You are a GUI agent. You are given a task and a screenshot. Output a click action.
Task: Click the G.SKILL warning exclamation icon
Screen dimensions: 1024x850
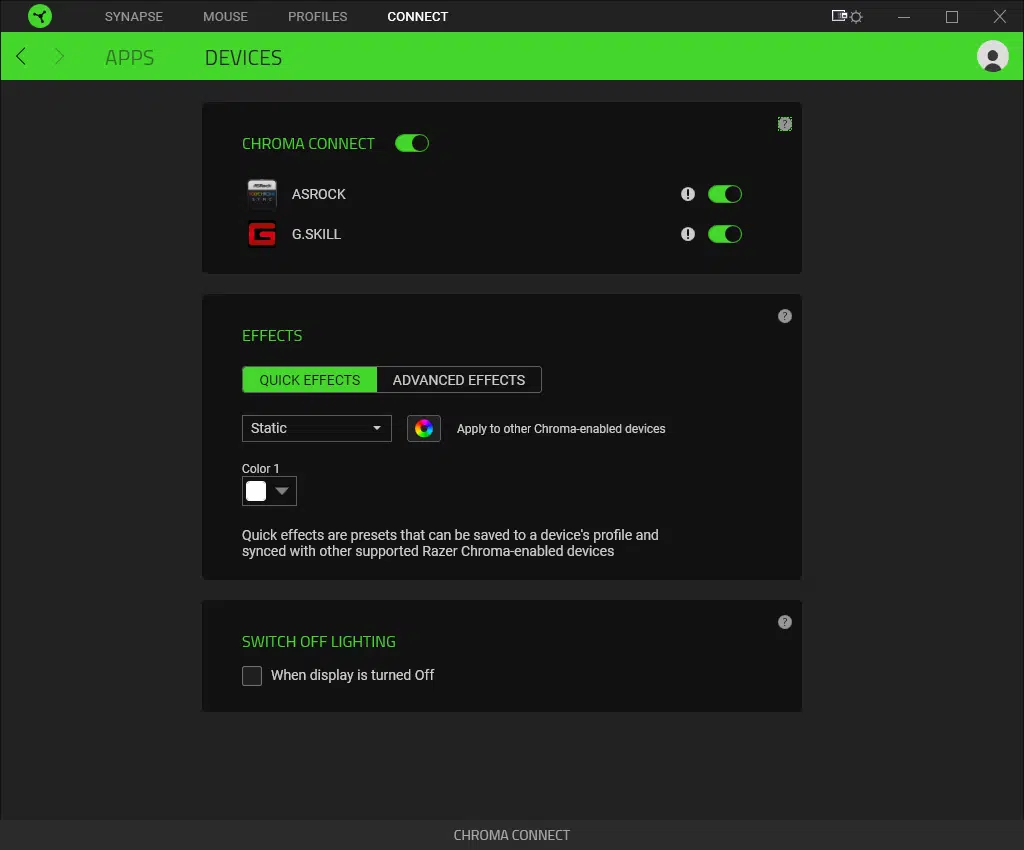point(687,234)
